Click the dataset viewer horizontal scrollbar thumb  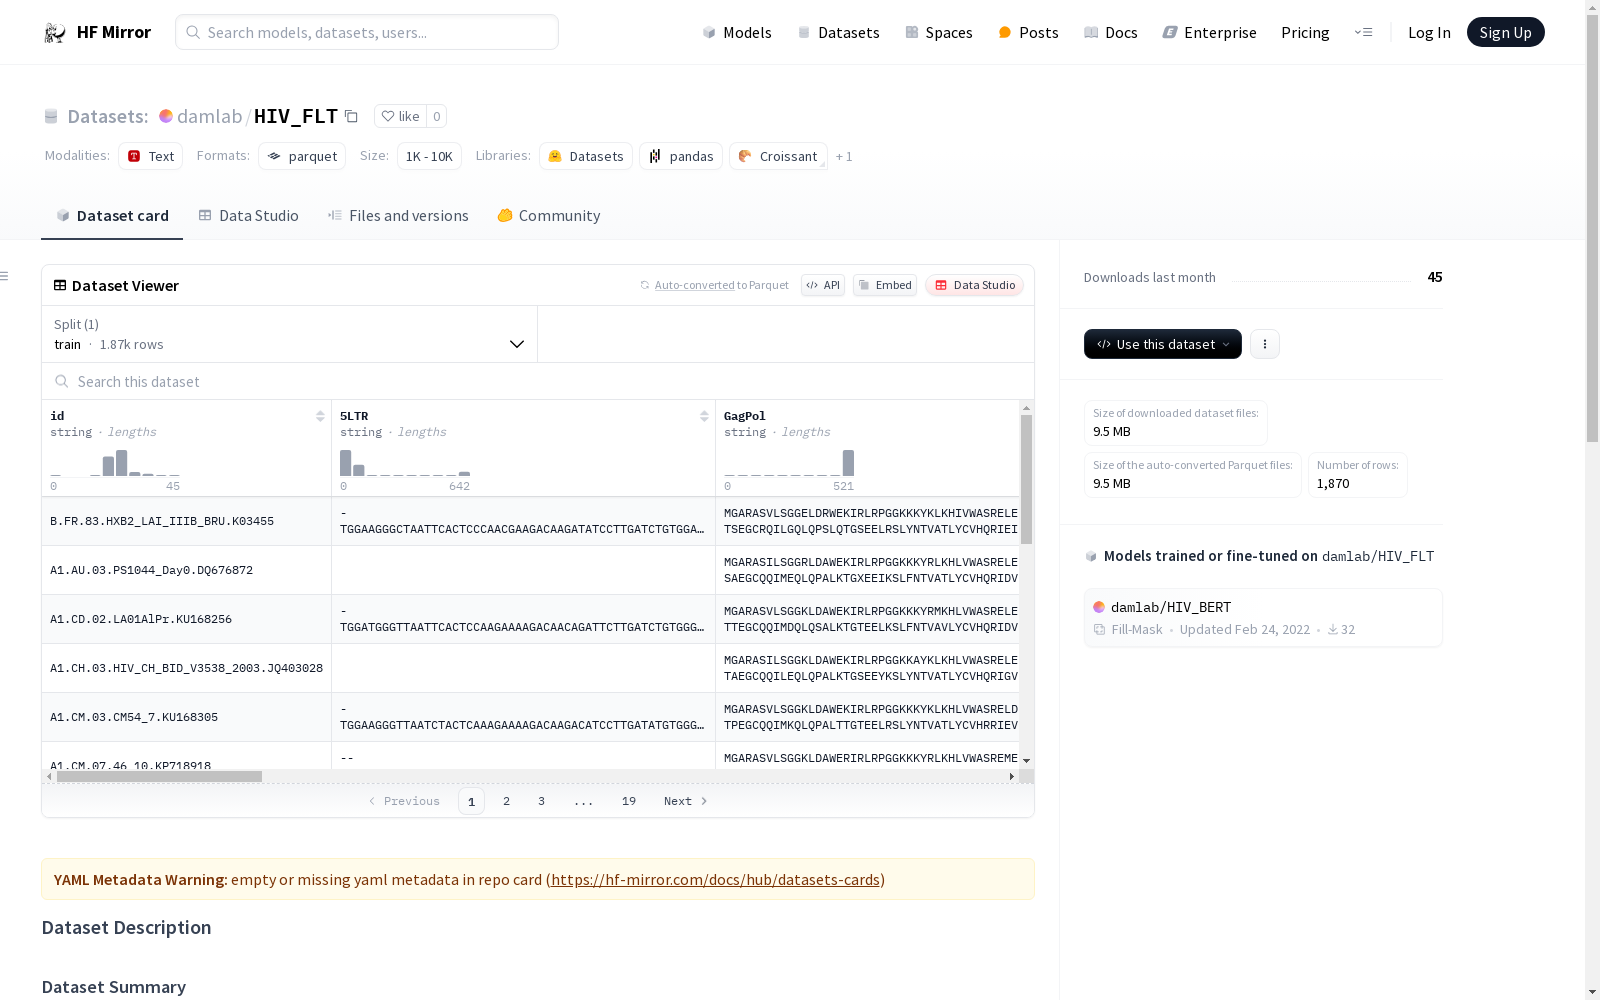pyautogui.click(x=159, y=776)
